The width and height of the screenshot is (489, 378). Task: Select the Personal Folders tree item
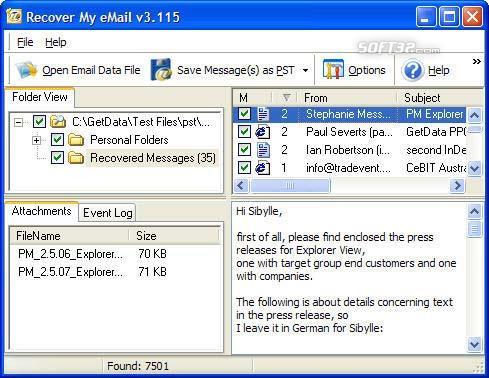[129, 140]
